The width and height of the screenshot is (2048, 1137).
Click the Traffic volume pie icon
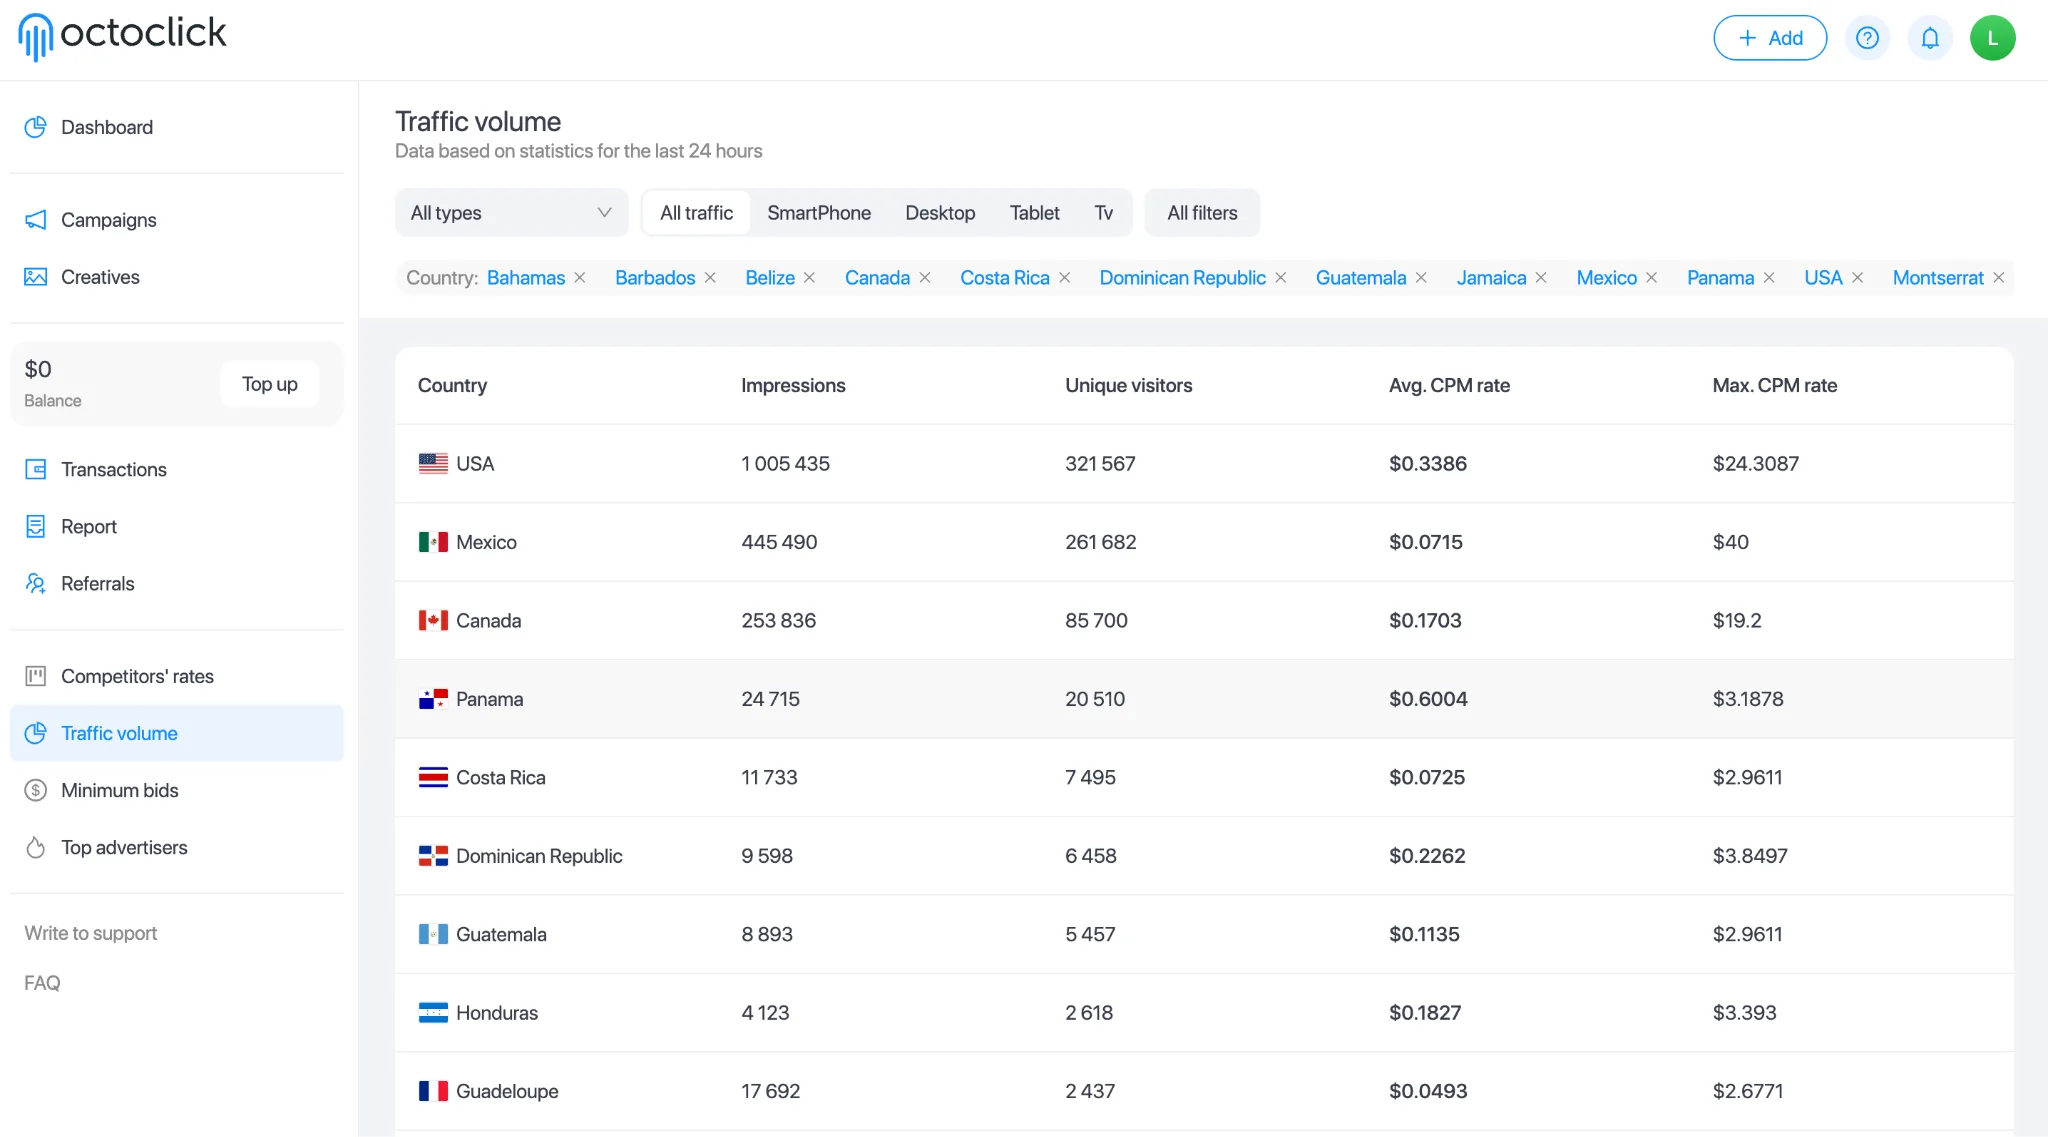pos(36,733)
